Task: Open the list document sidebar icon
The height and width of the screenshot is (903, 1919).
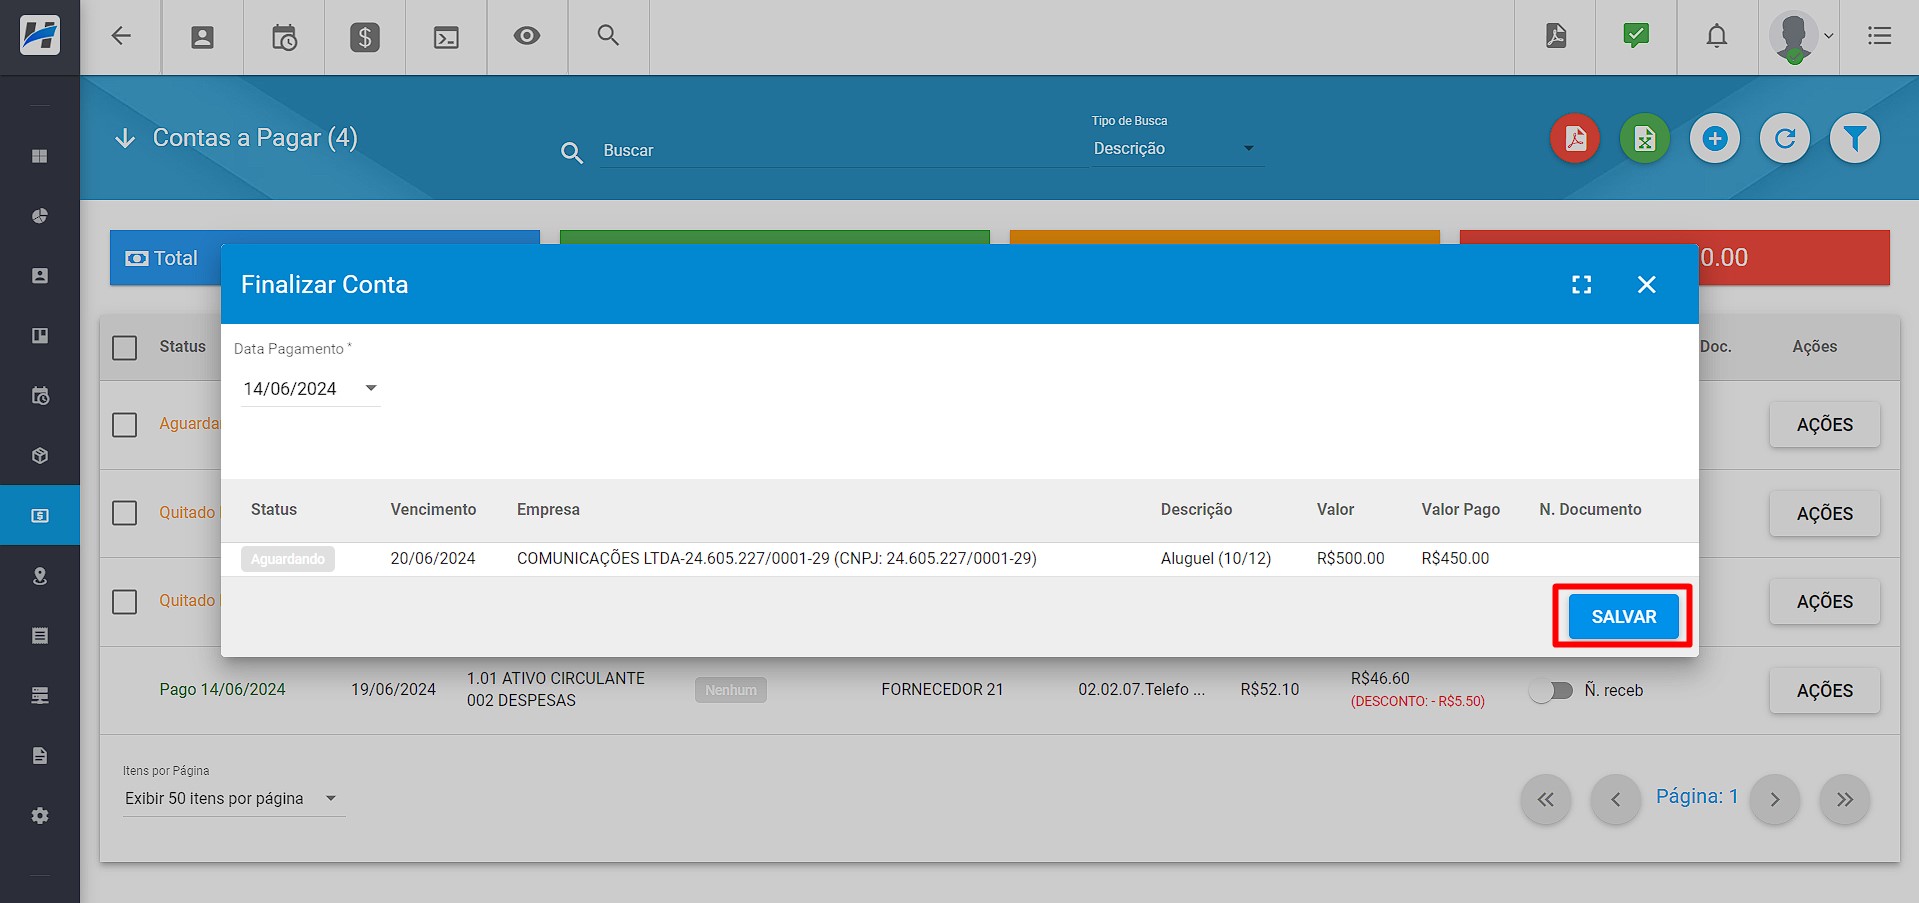Action: (40, 636)
